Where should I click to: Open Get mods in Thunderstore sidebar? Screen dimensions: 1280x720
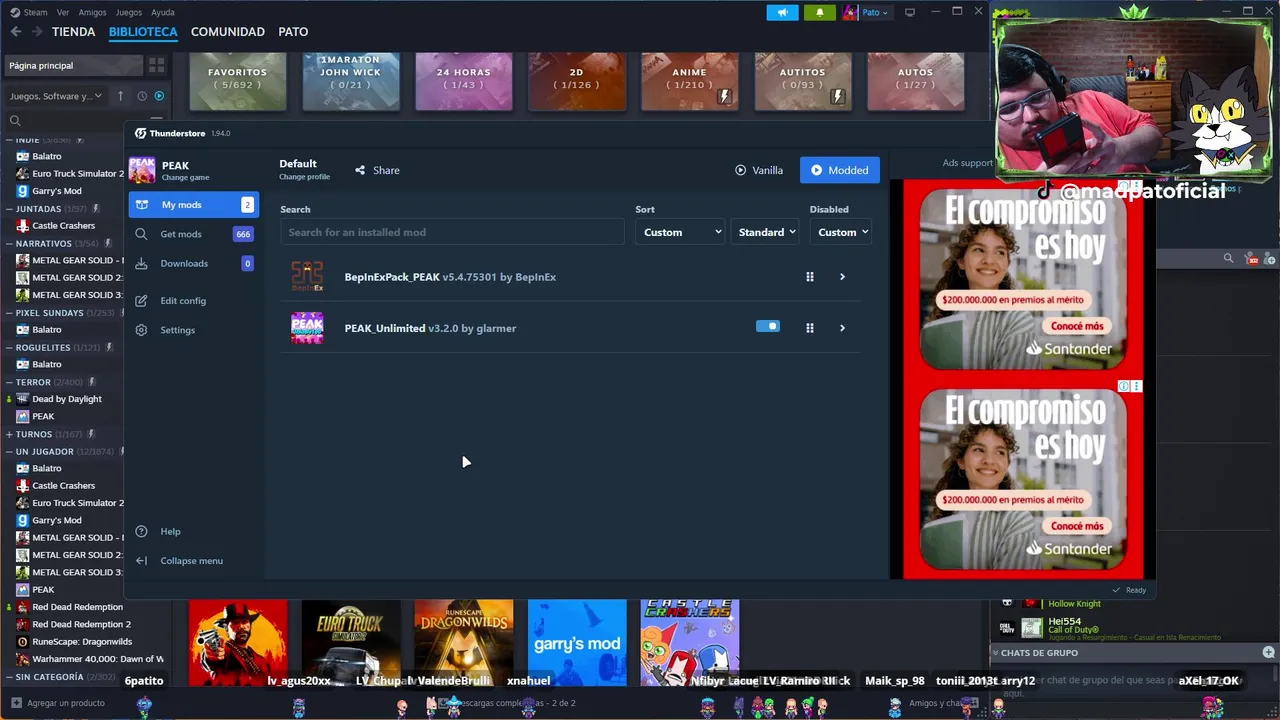coord(193,234)
